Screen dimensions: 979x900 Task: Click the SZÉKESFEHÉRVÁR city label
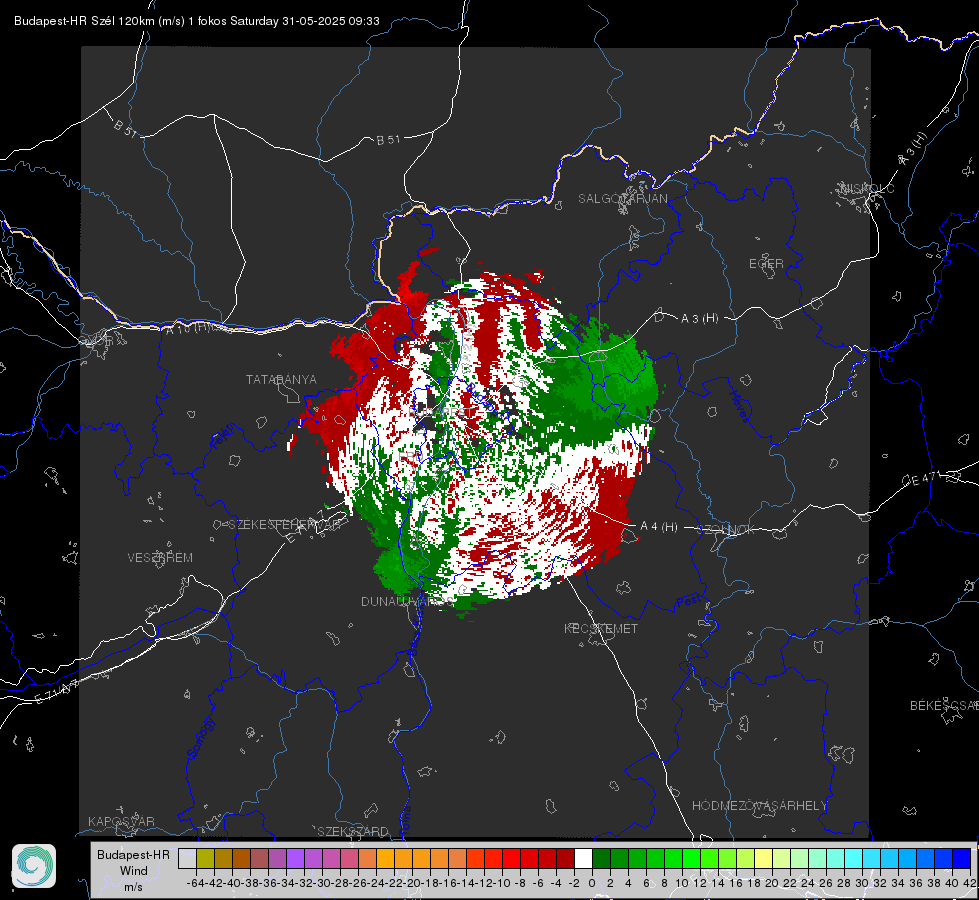287,525
